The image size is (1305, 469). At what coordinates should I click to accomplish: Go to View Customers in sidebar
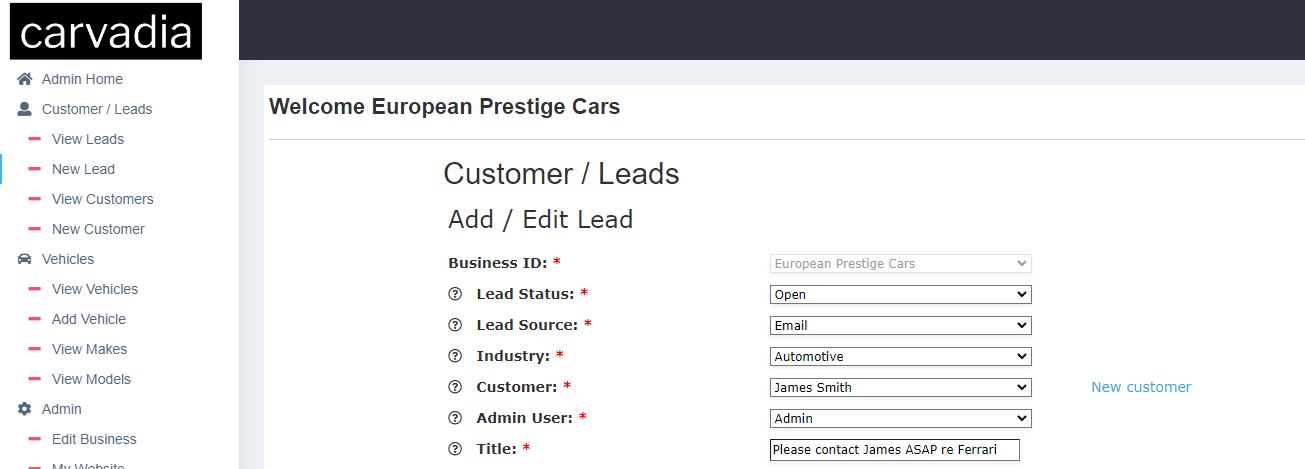pyautogui.click(x=102, y=199)
